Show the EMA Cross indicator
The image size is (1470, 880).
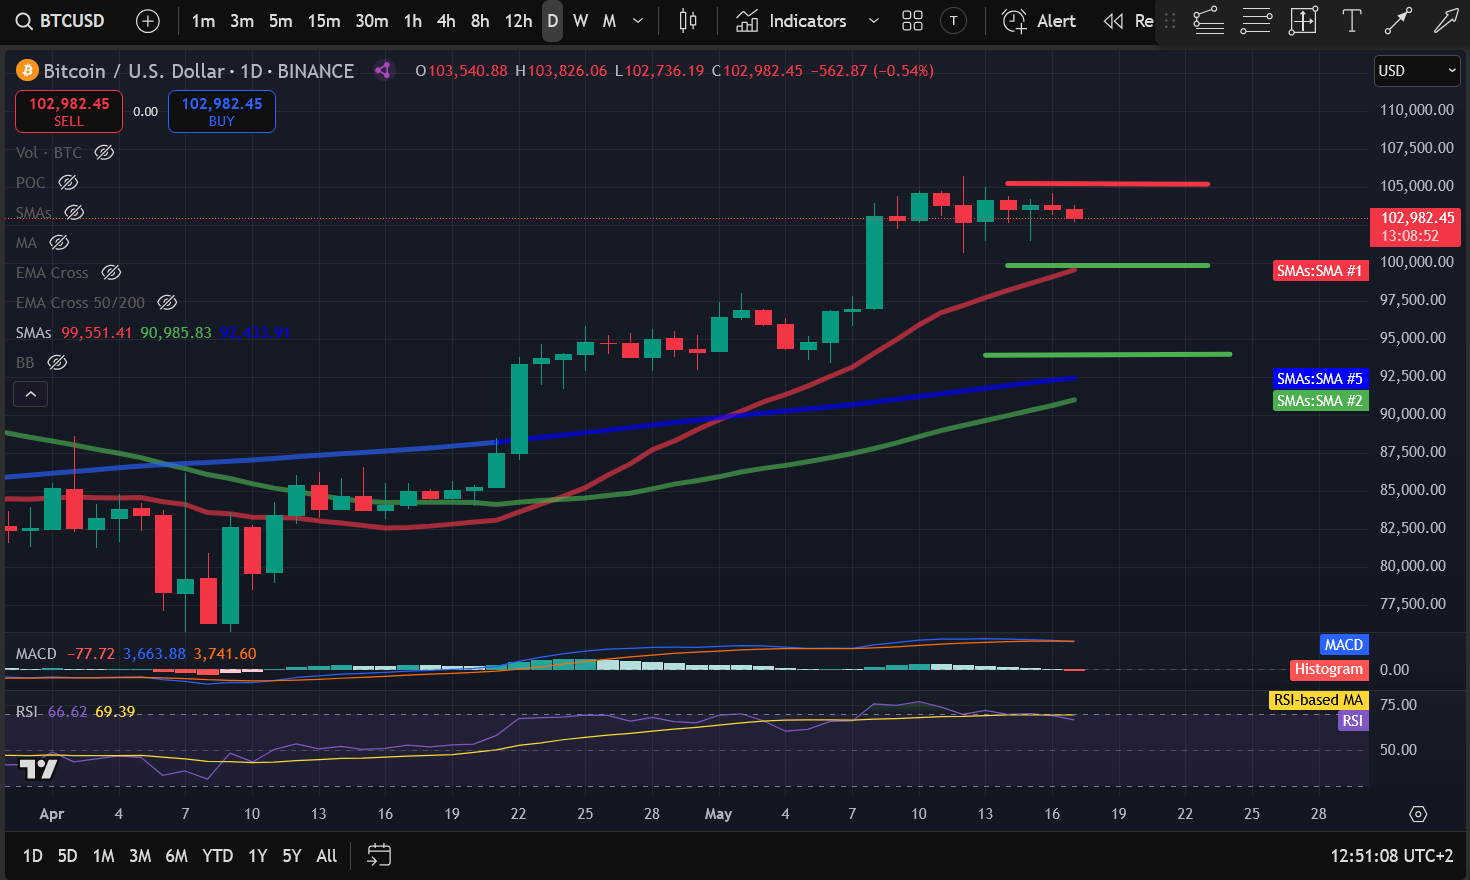(x=111, y=272)
